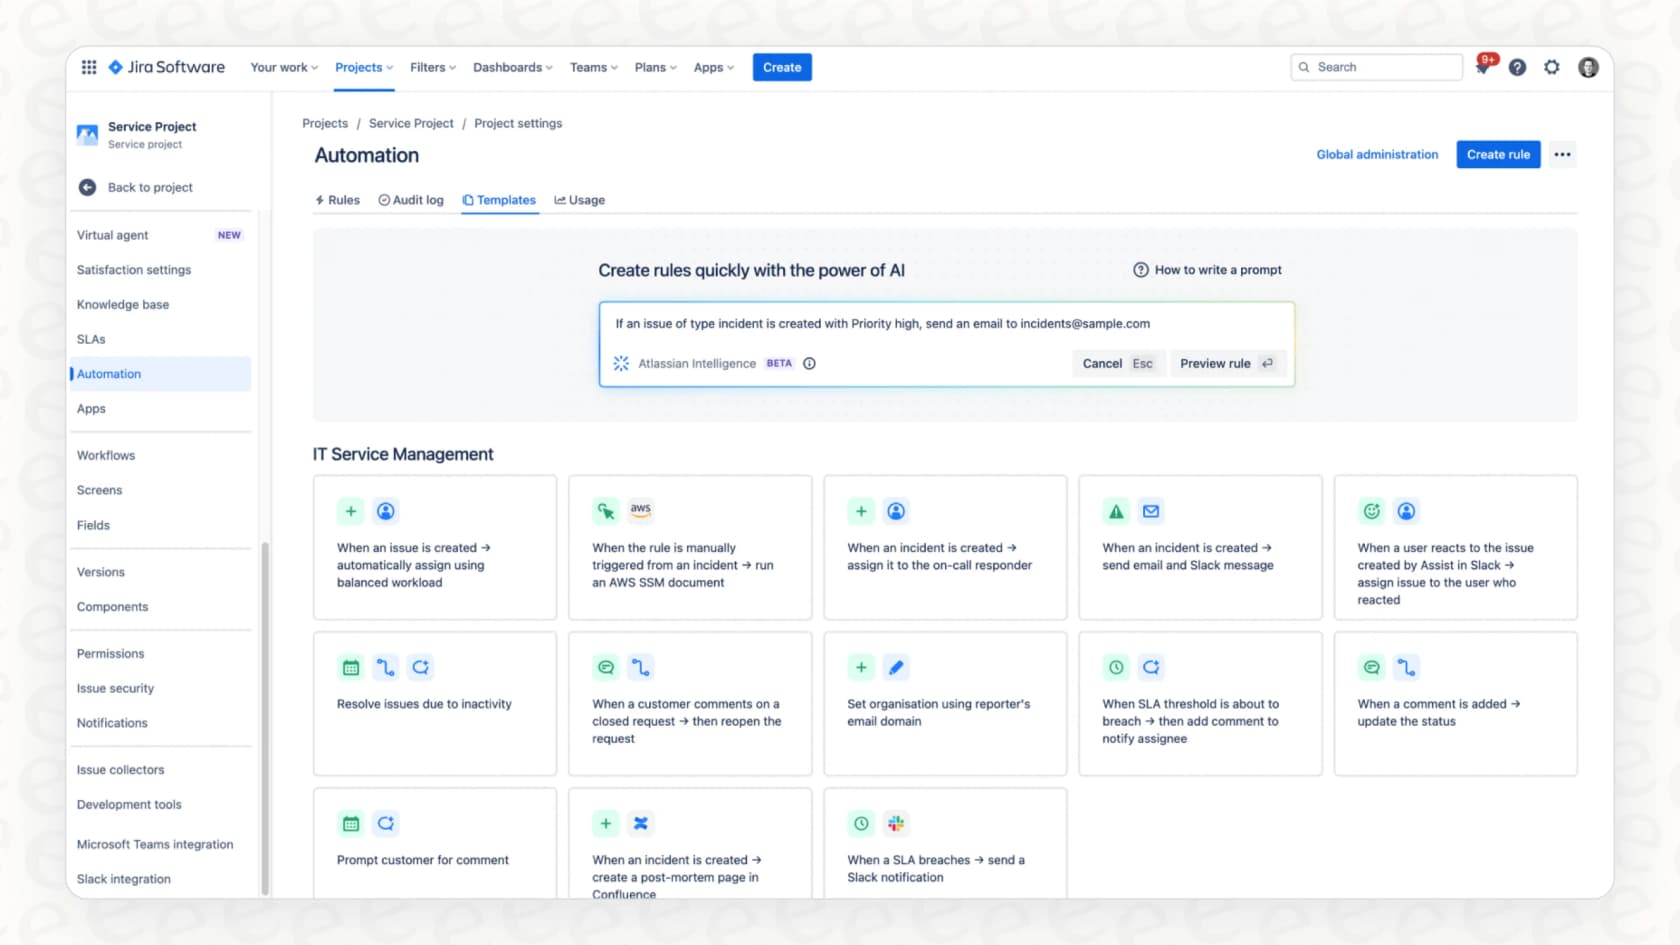
Task: Click the pencil icon on Set organisation template
Action: click(896, 667)
